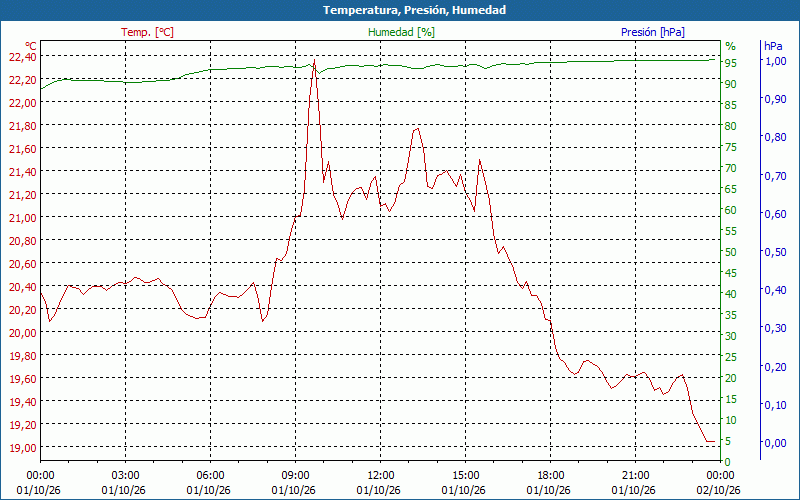The image size is (800, 500).
Task: Click the 03:00 time axis label
Action: [125, 476]
